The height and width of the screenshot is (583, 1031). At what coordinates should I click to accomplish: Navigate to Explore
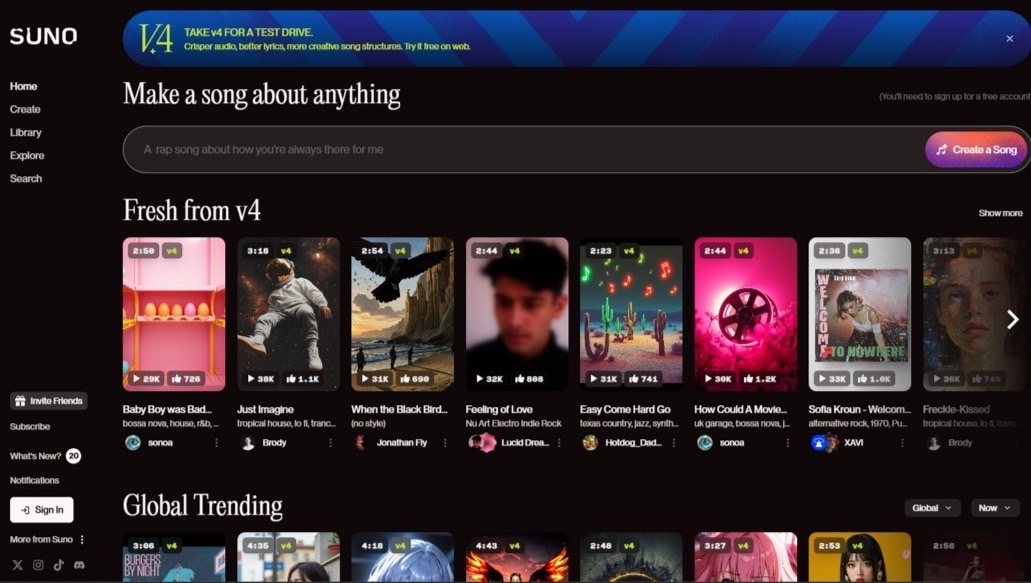click(27, 155)
